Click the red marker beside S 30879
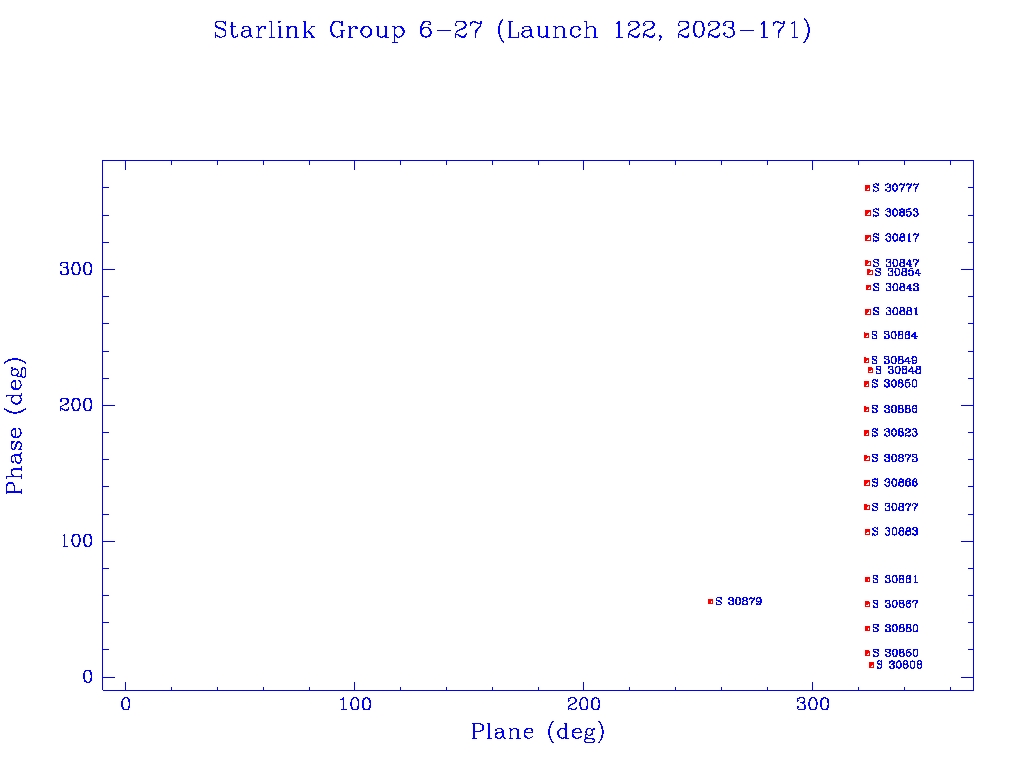This screenshot has height=768, width=1024. (711, 601)
